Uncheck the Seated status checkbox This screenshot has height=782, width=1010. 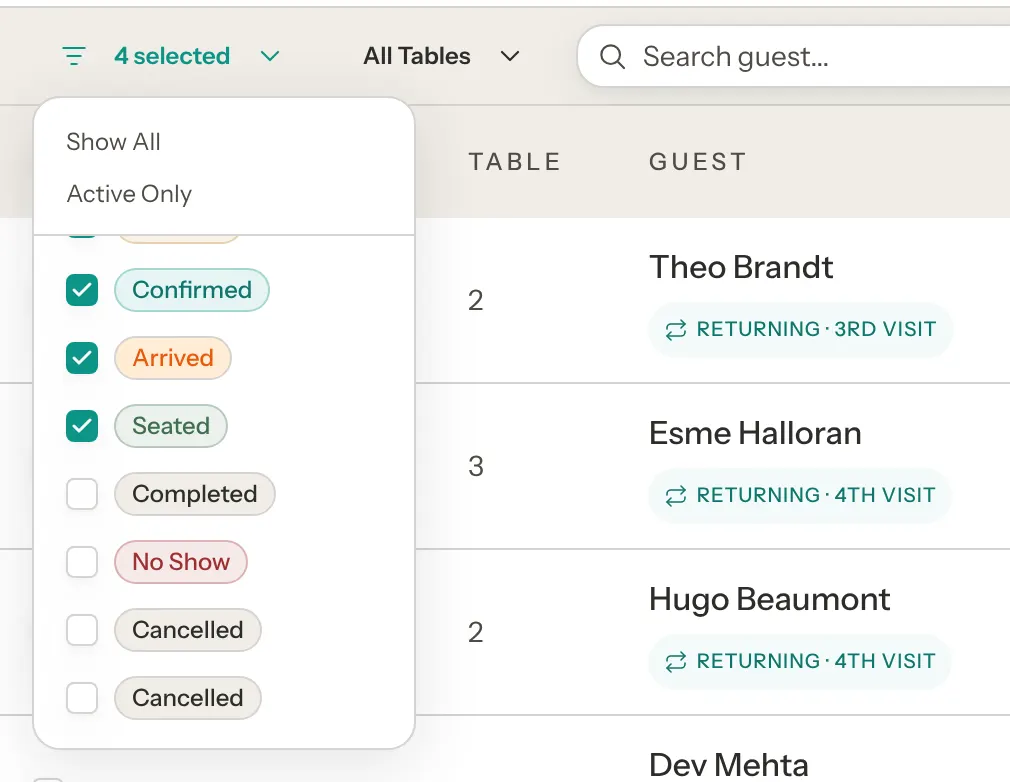click(x=82, y=426)
